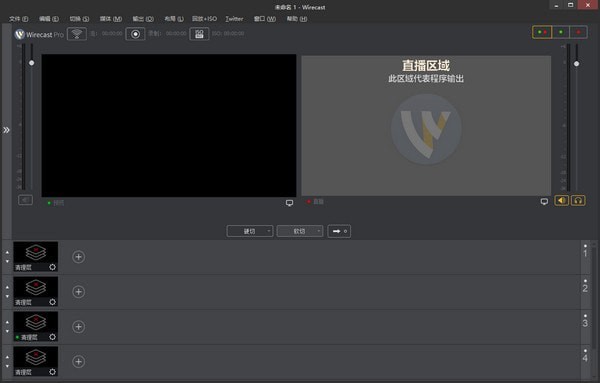Viewport: 600px width, 383px height.
Task: Toggle the headphone monitoring button
Action: (578, 200)
